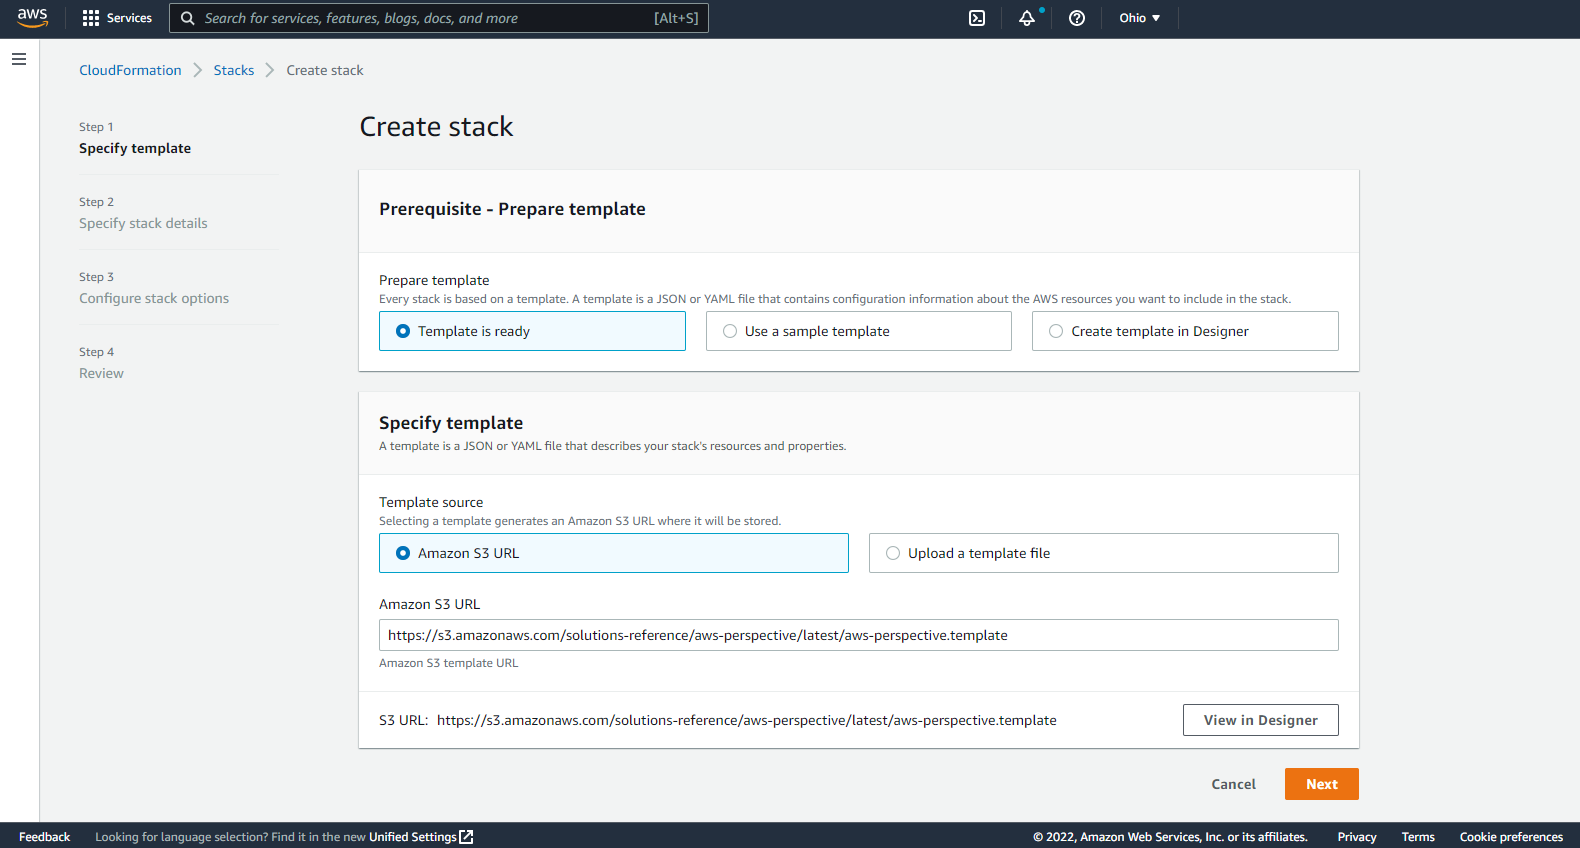This screenshot has width=1580, height=848.
Task: Click Amazon S3 template URL hint text
Action: pos(449,663)
